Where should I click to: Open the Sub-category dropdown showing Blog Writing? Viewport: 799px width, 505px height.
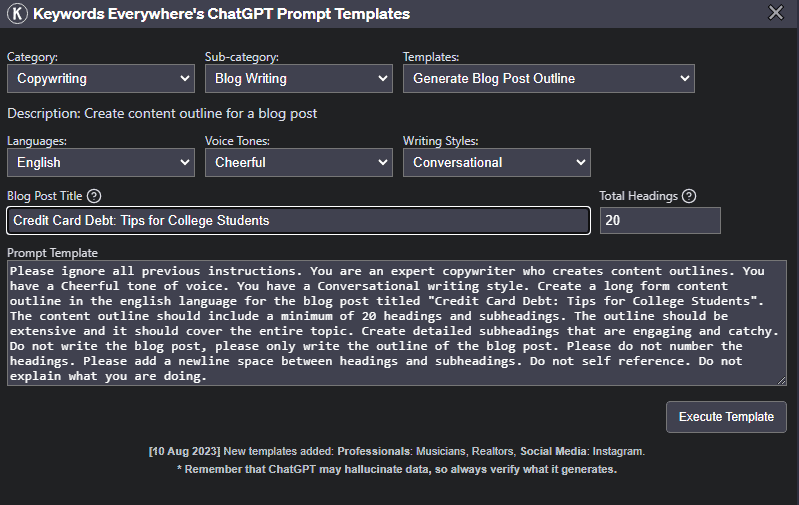click(x=299, y=78)
